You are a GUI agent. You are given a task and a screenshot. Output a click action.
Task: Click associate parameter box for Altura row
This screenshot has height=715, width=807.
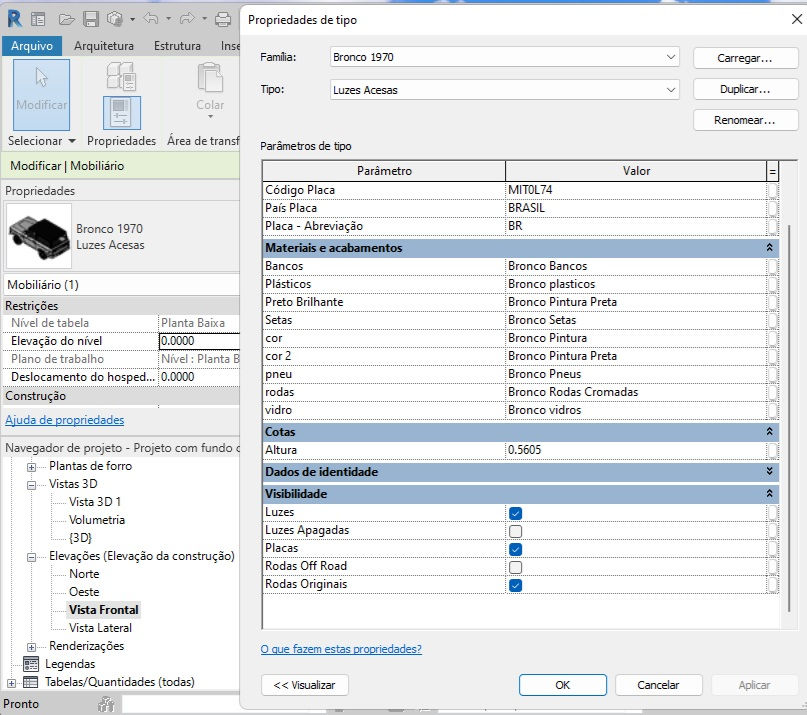(772, 450)
